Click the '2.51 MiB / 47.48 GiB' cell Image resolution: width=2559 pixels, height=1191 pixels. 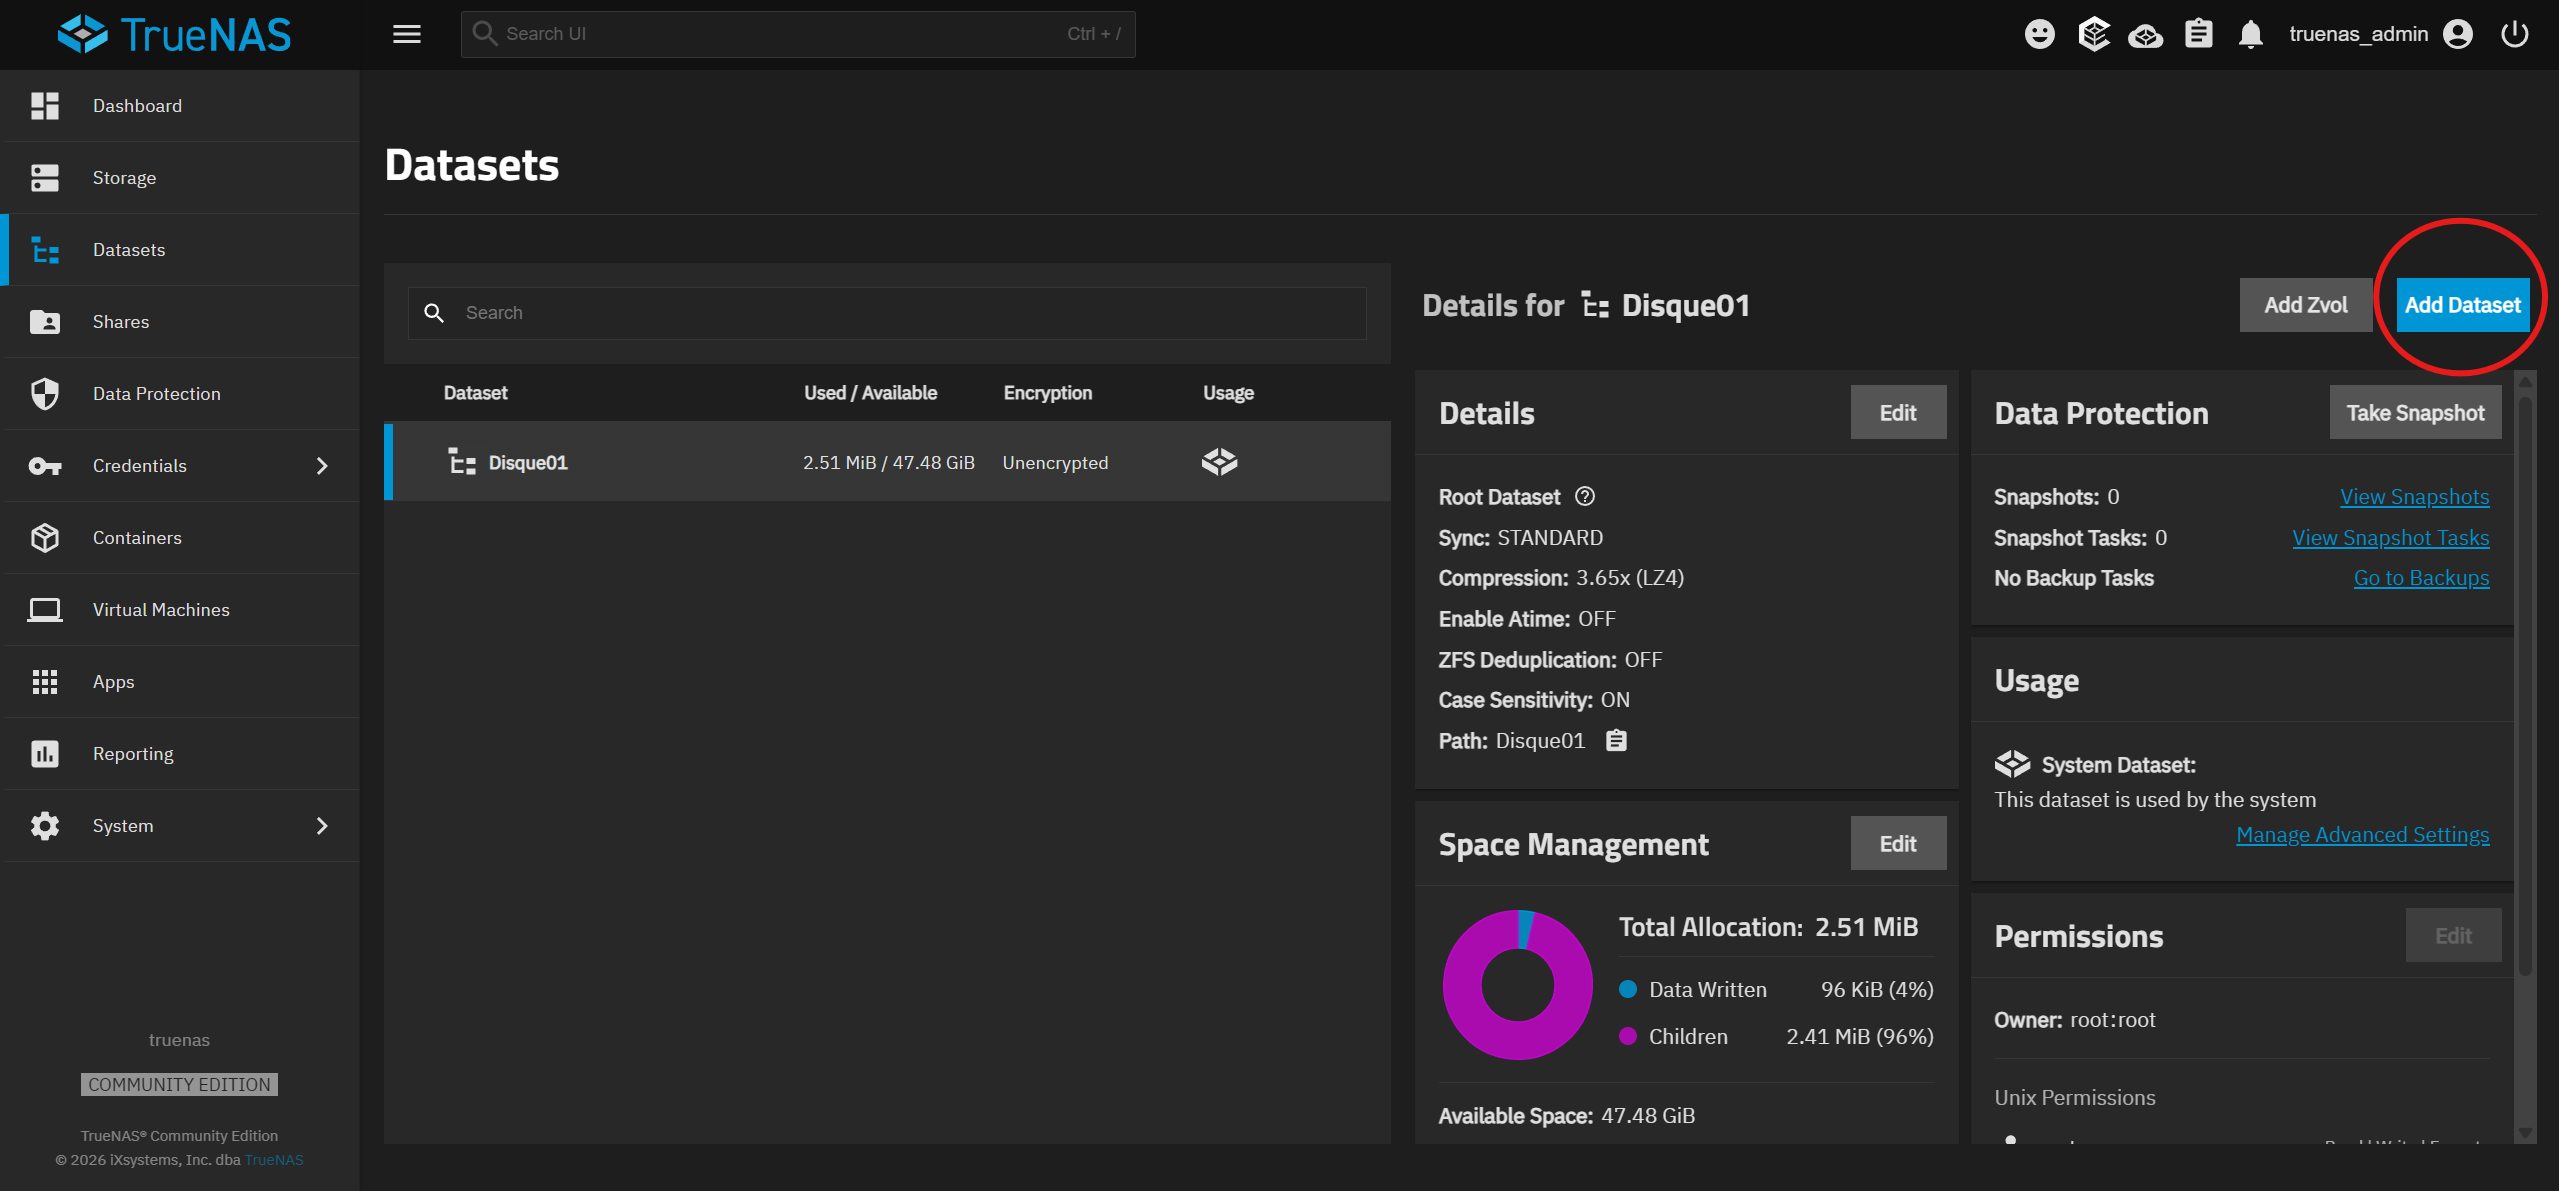pyautogui.click(x=888, y=463)
